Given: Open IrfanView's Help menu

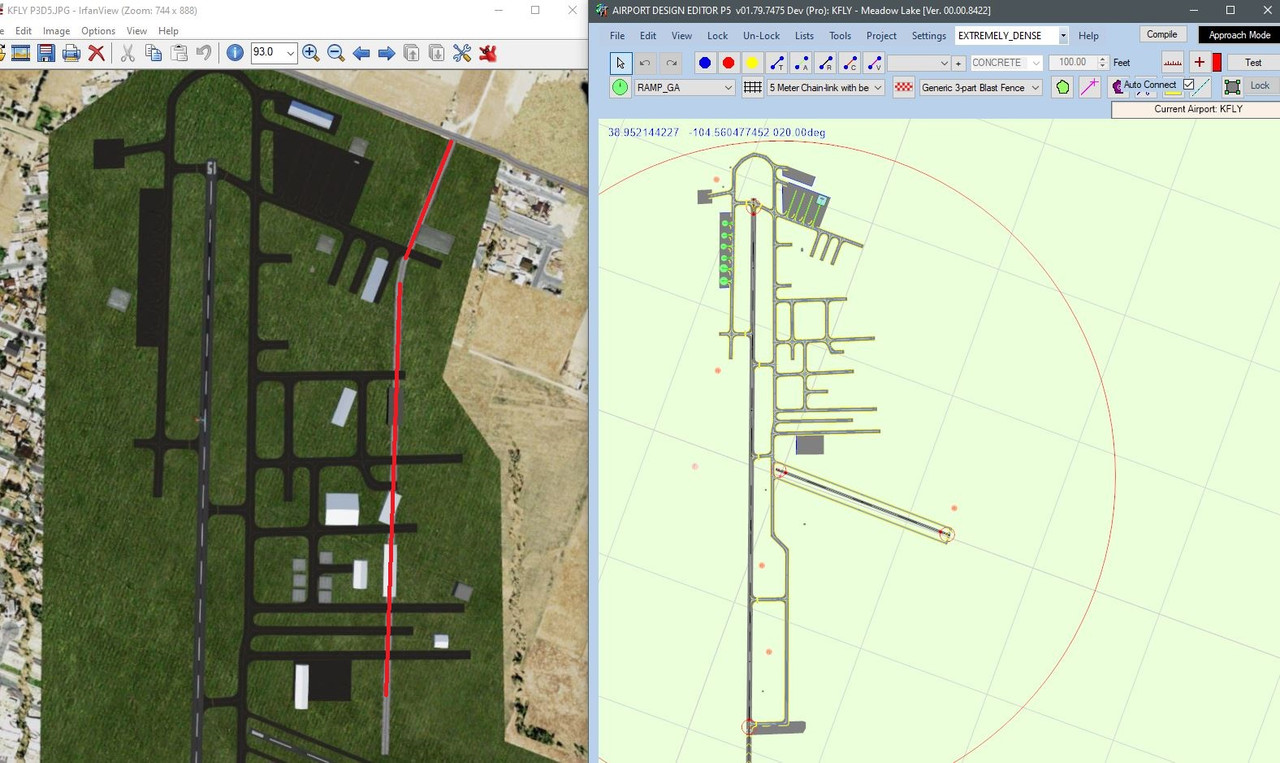Looking at the screenshot, I should [168, 31].
